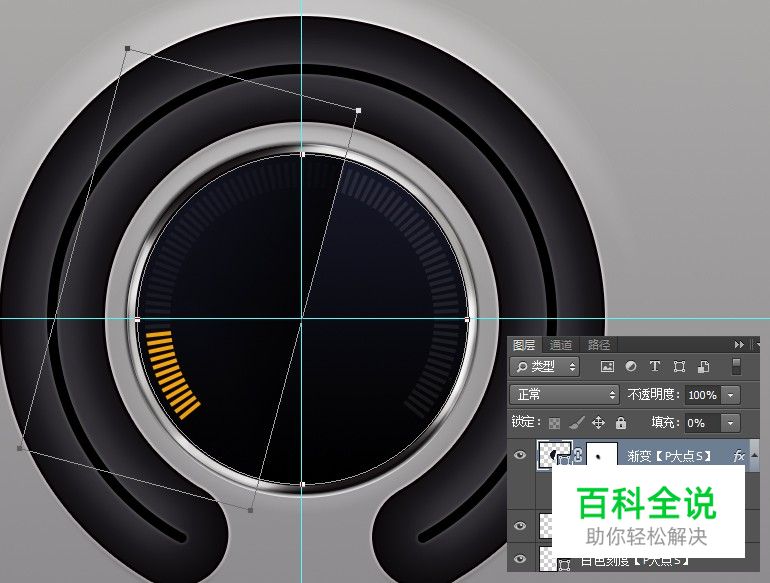
Task: Lock layer position move icon
Action: click(x=599, y=422)
